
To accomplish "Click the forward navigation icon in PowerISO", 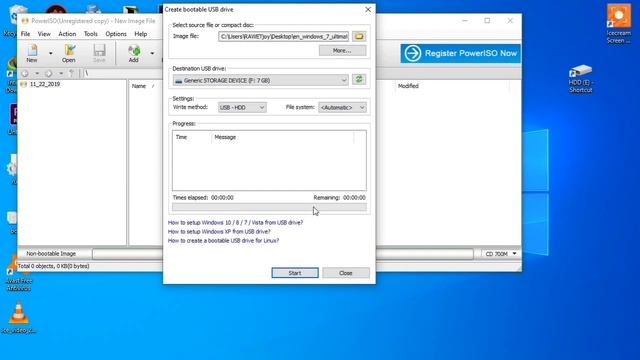I will point(49,73).
